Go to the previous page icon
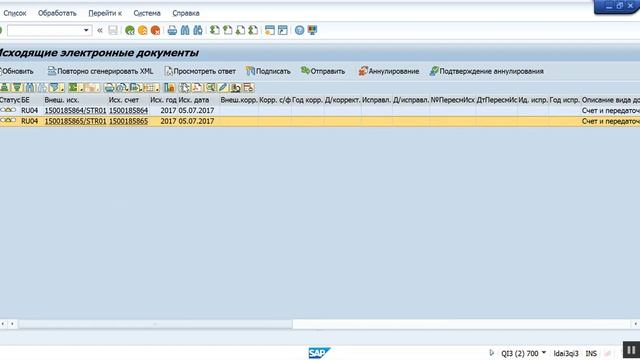The image size is (640, 360). point(227,30)
